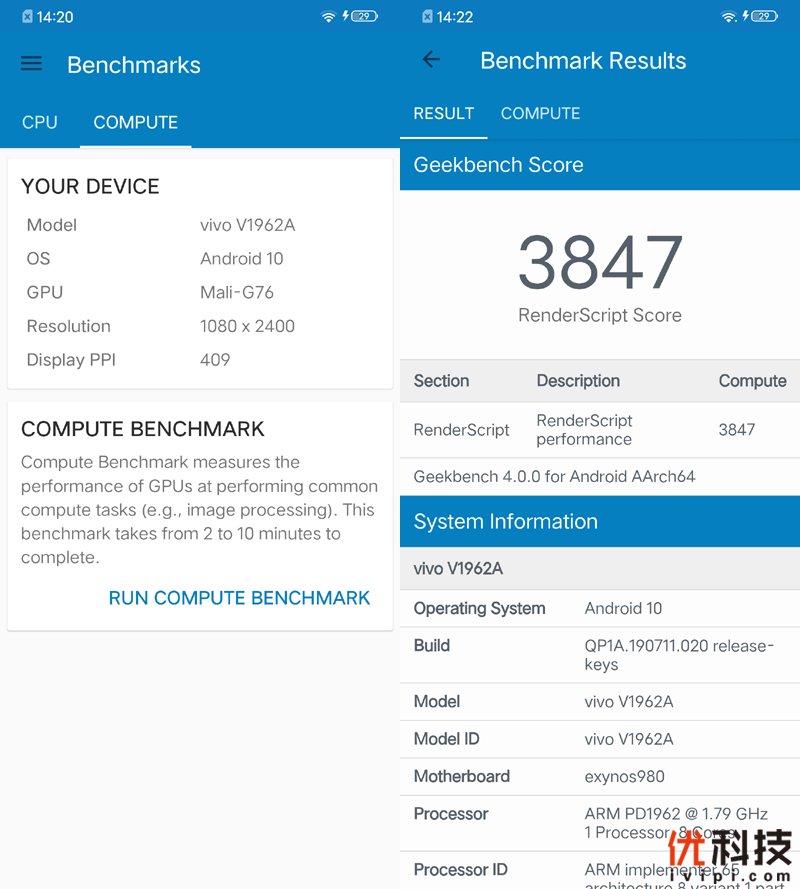Run the compute benchmark
The image size is (800, 889).
pos(238,598)
